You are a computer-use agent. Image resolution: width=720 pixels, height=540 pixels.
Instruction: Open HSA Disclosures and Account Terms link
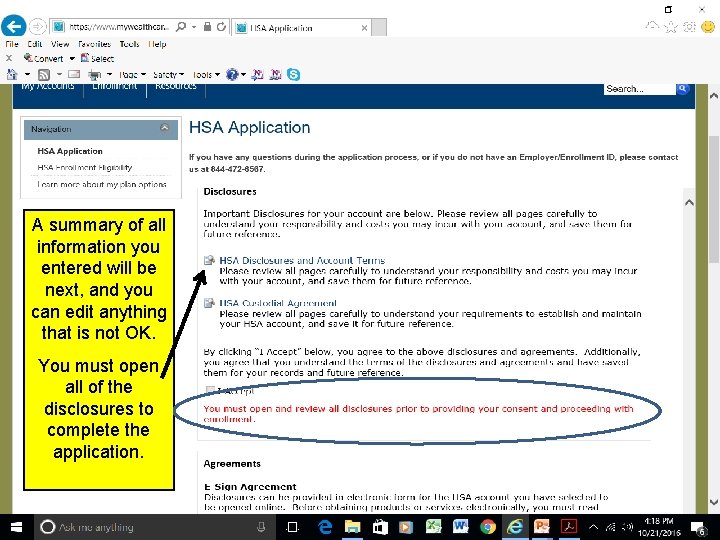(302, 260)
